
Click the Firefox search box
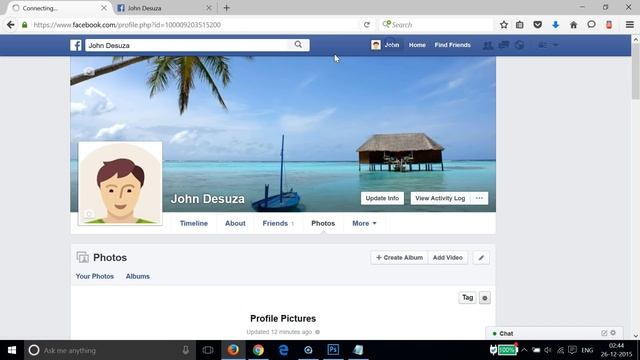pyautogui.click(x=436, y=25)
